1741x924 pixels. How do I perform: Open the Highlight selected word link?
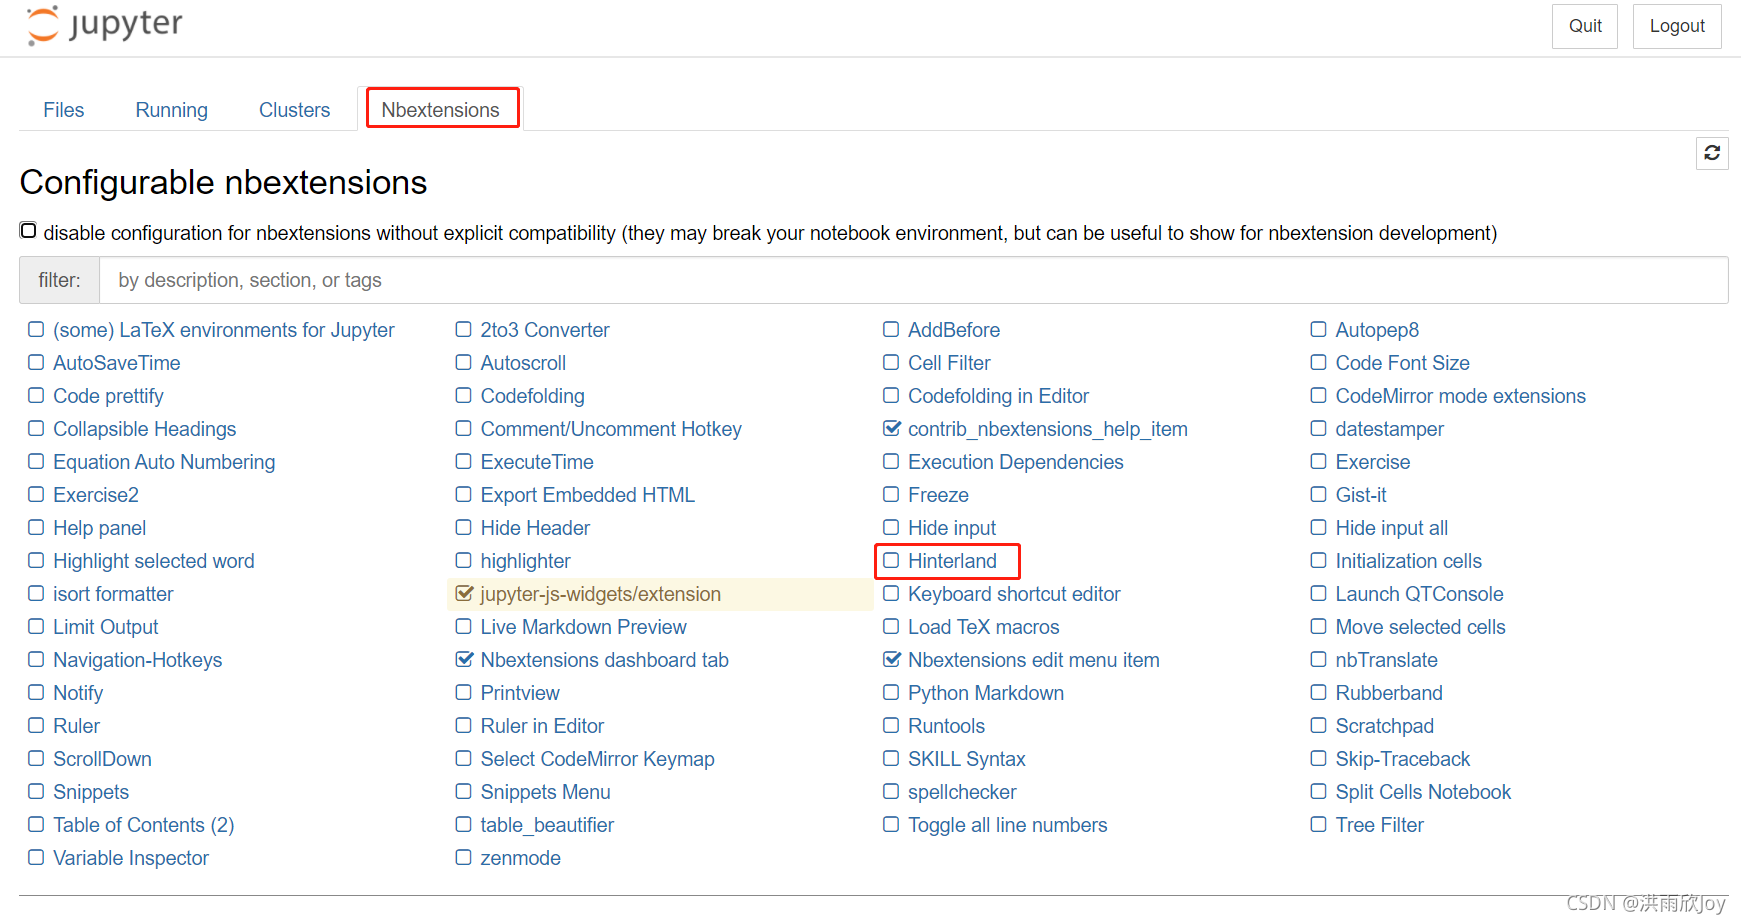[x=154, y=561]
